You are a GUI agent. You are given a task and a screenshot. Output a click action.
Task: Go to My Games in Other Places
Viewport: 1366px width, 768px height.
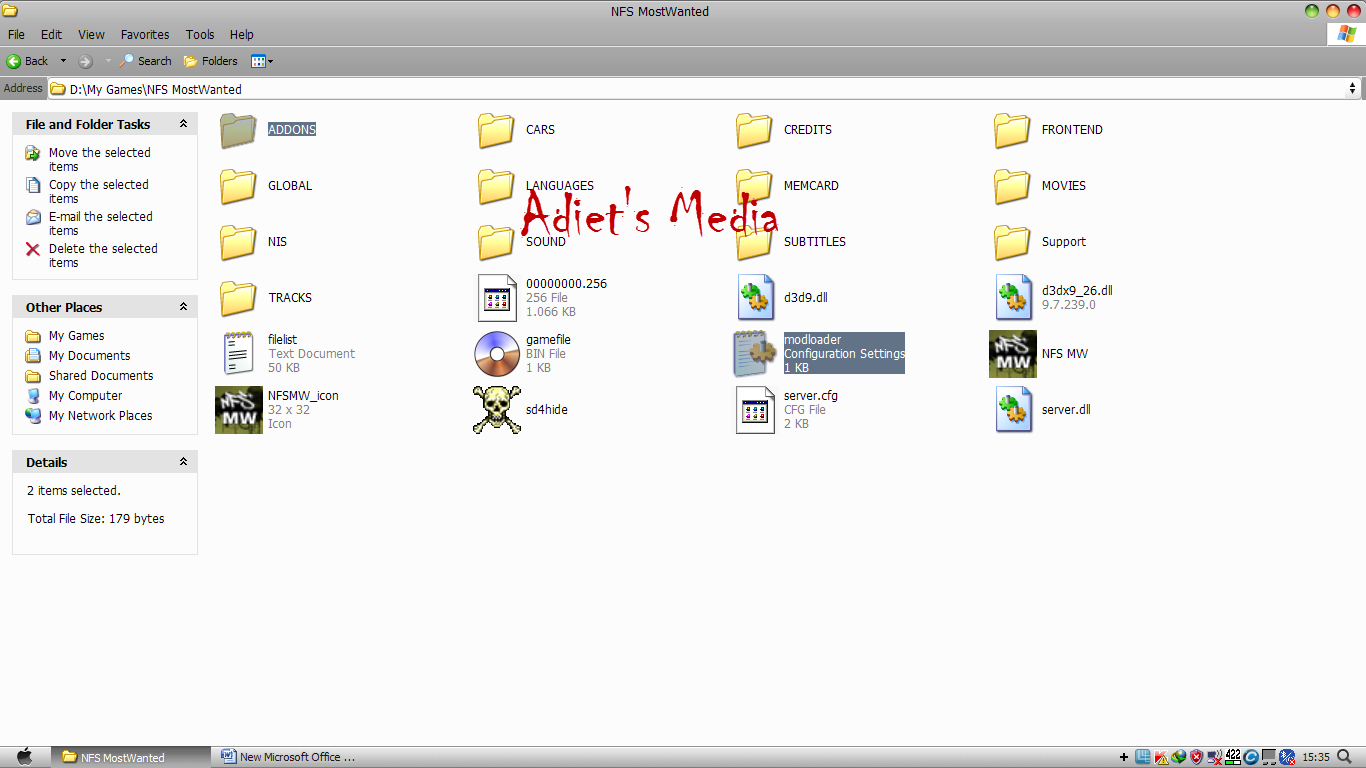(x=76, y=336)
